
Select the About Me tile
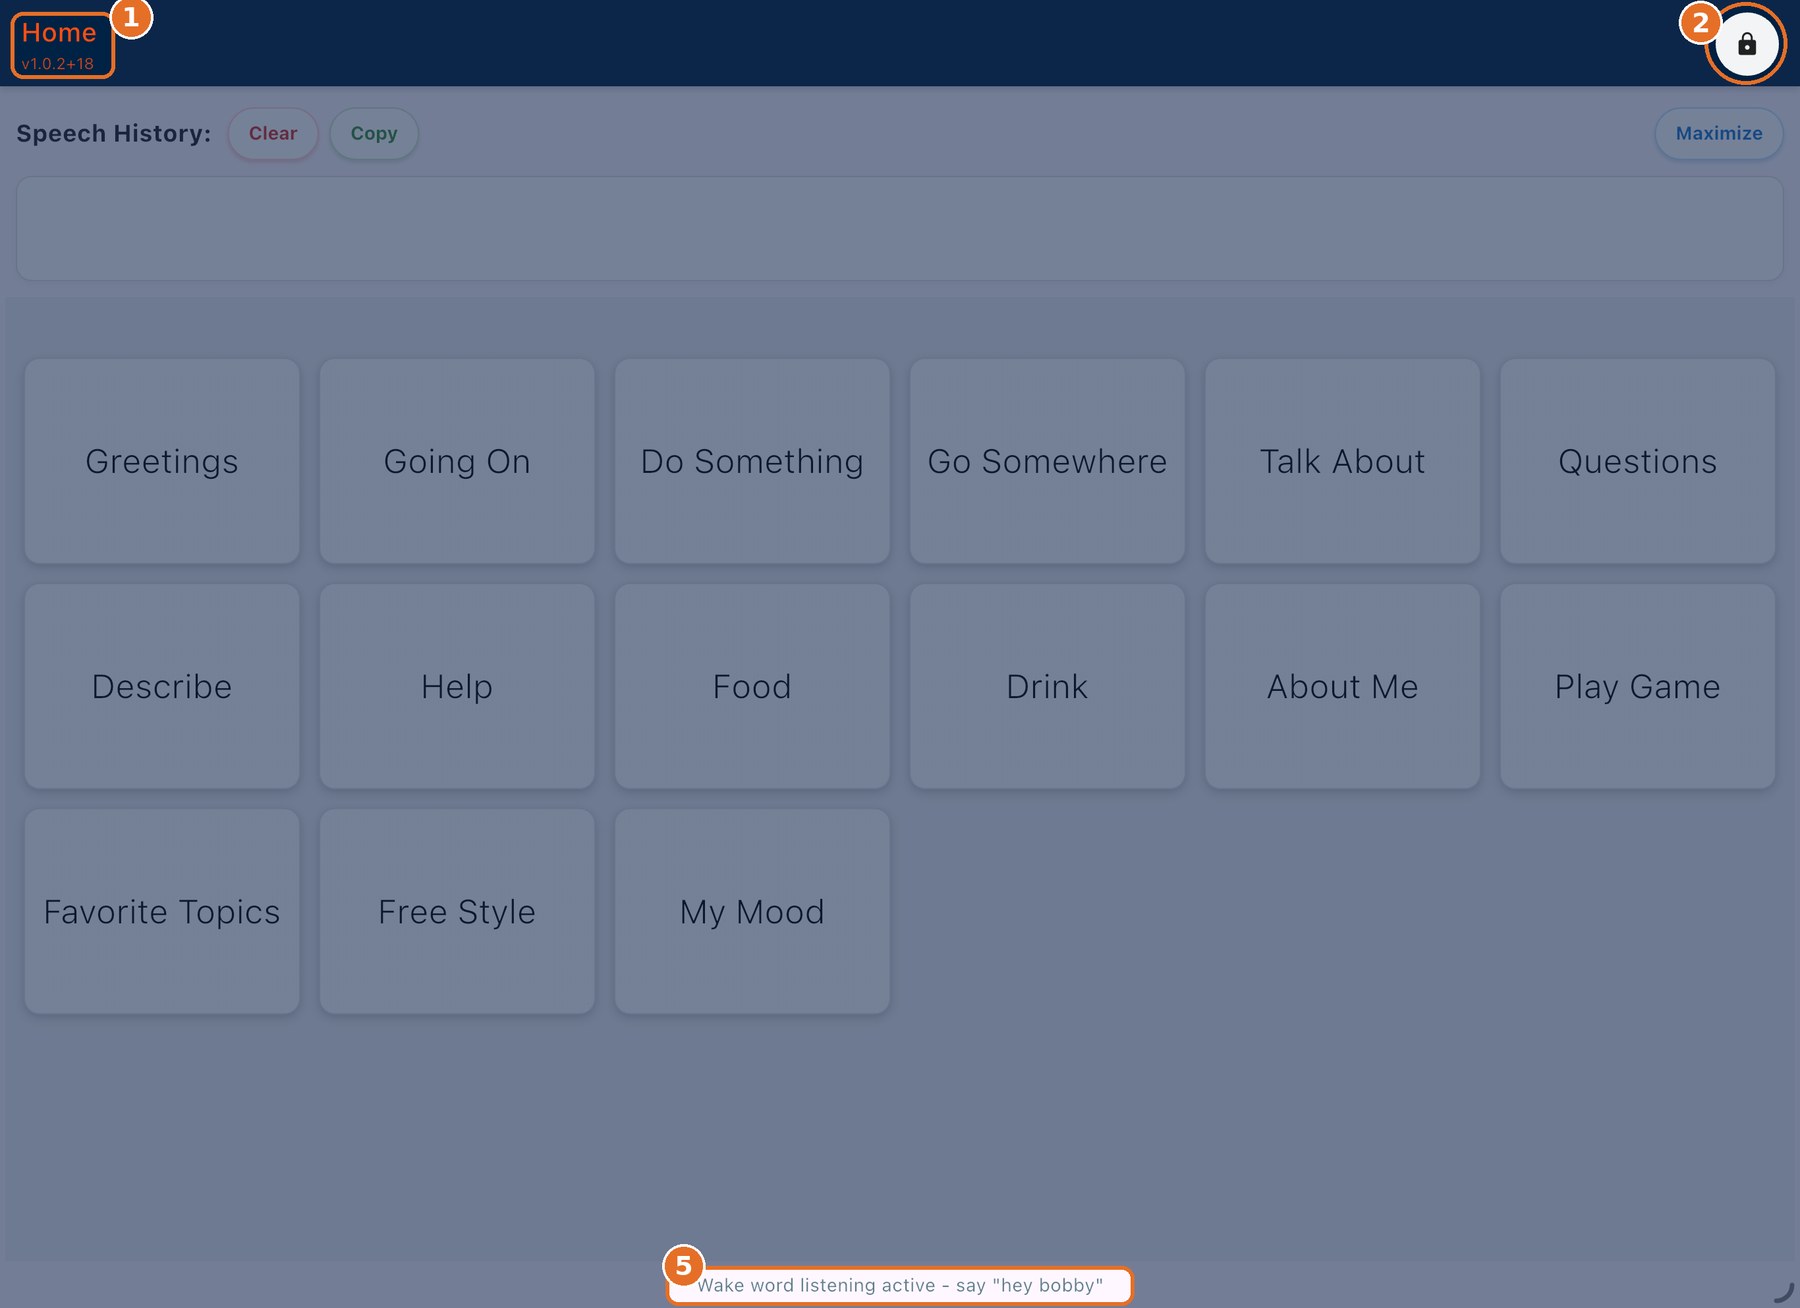click(1342, 686)
